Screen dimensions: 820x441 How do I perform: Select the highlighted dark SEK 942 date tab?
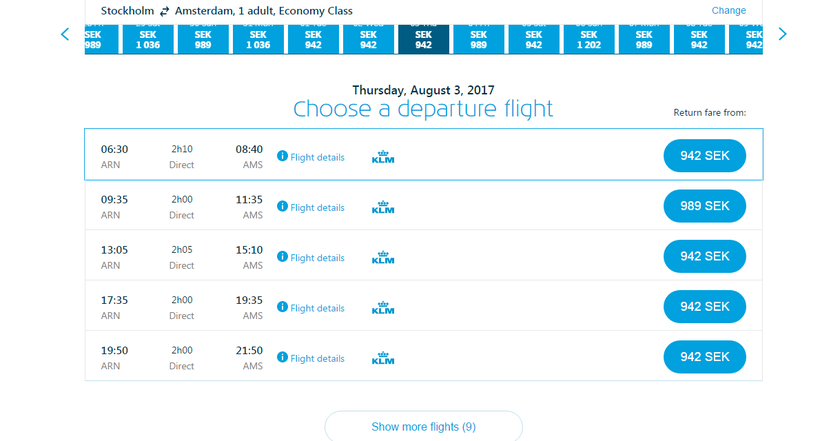pos(423,39)
